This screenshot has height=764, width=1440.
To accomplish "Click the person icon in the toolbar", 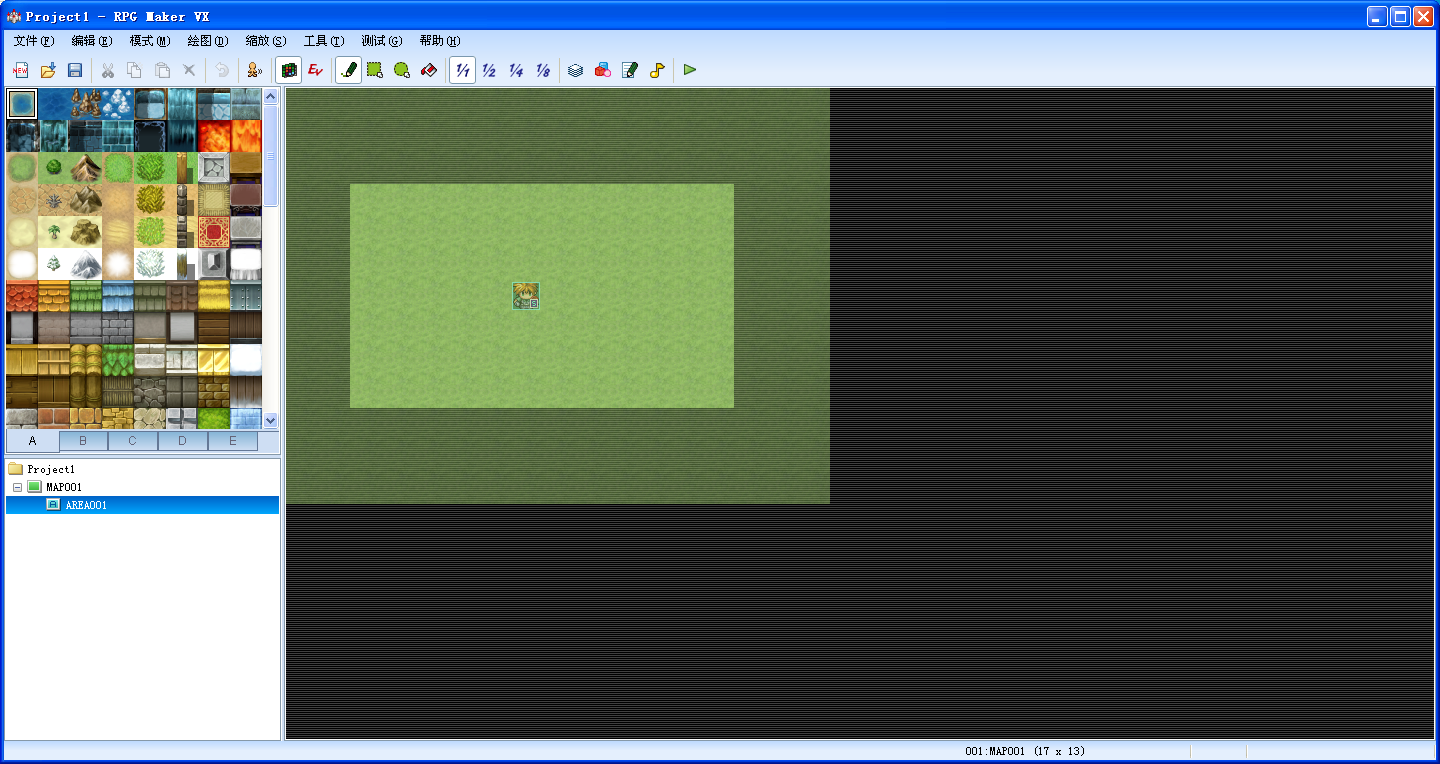I will coord(254,70).
